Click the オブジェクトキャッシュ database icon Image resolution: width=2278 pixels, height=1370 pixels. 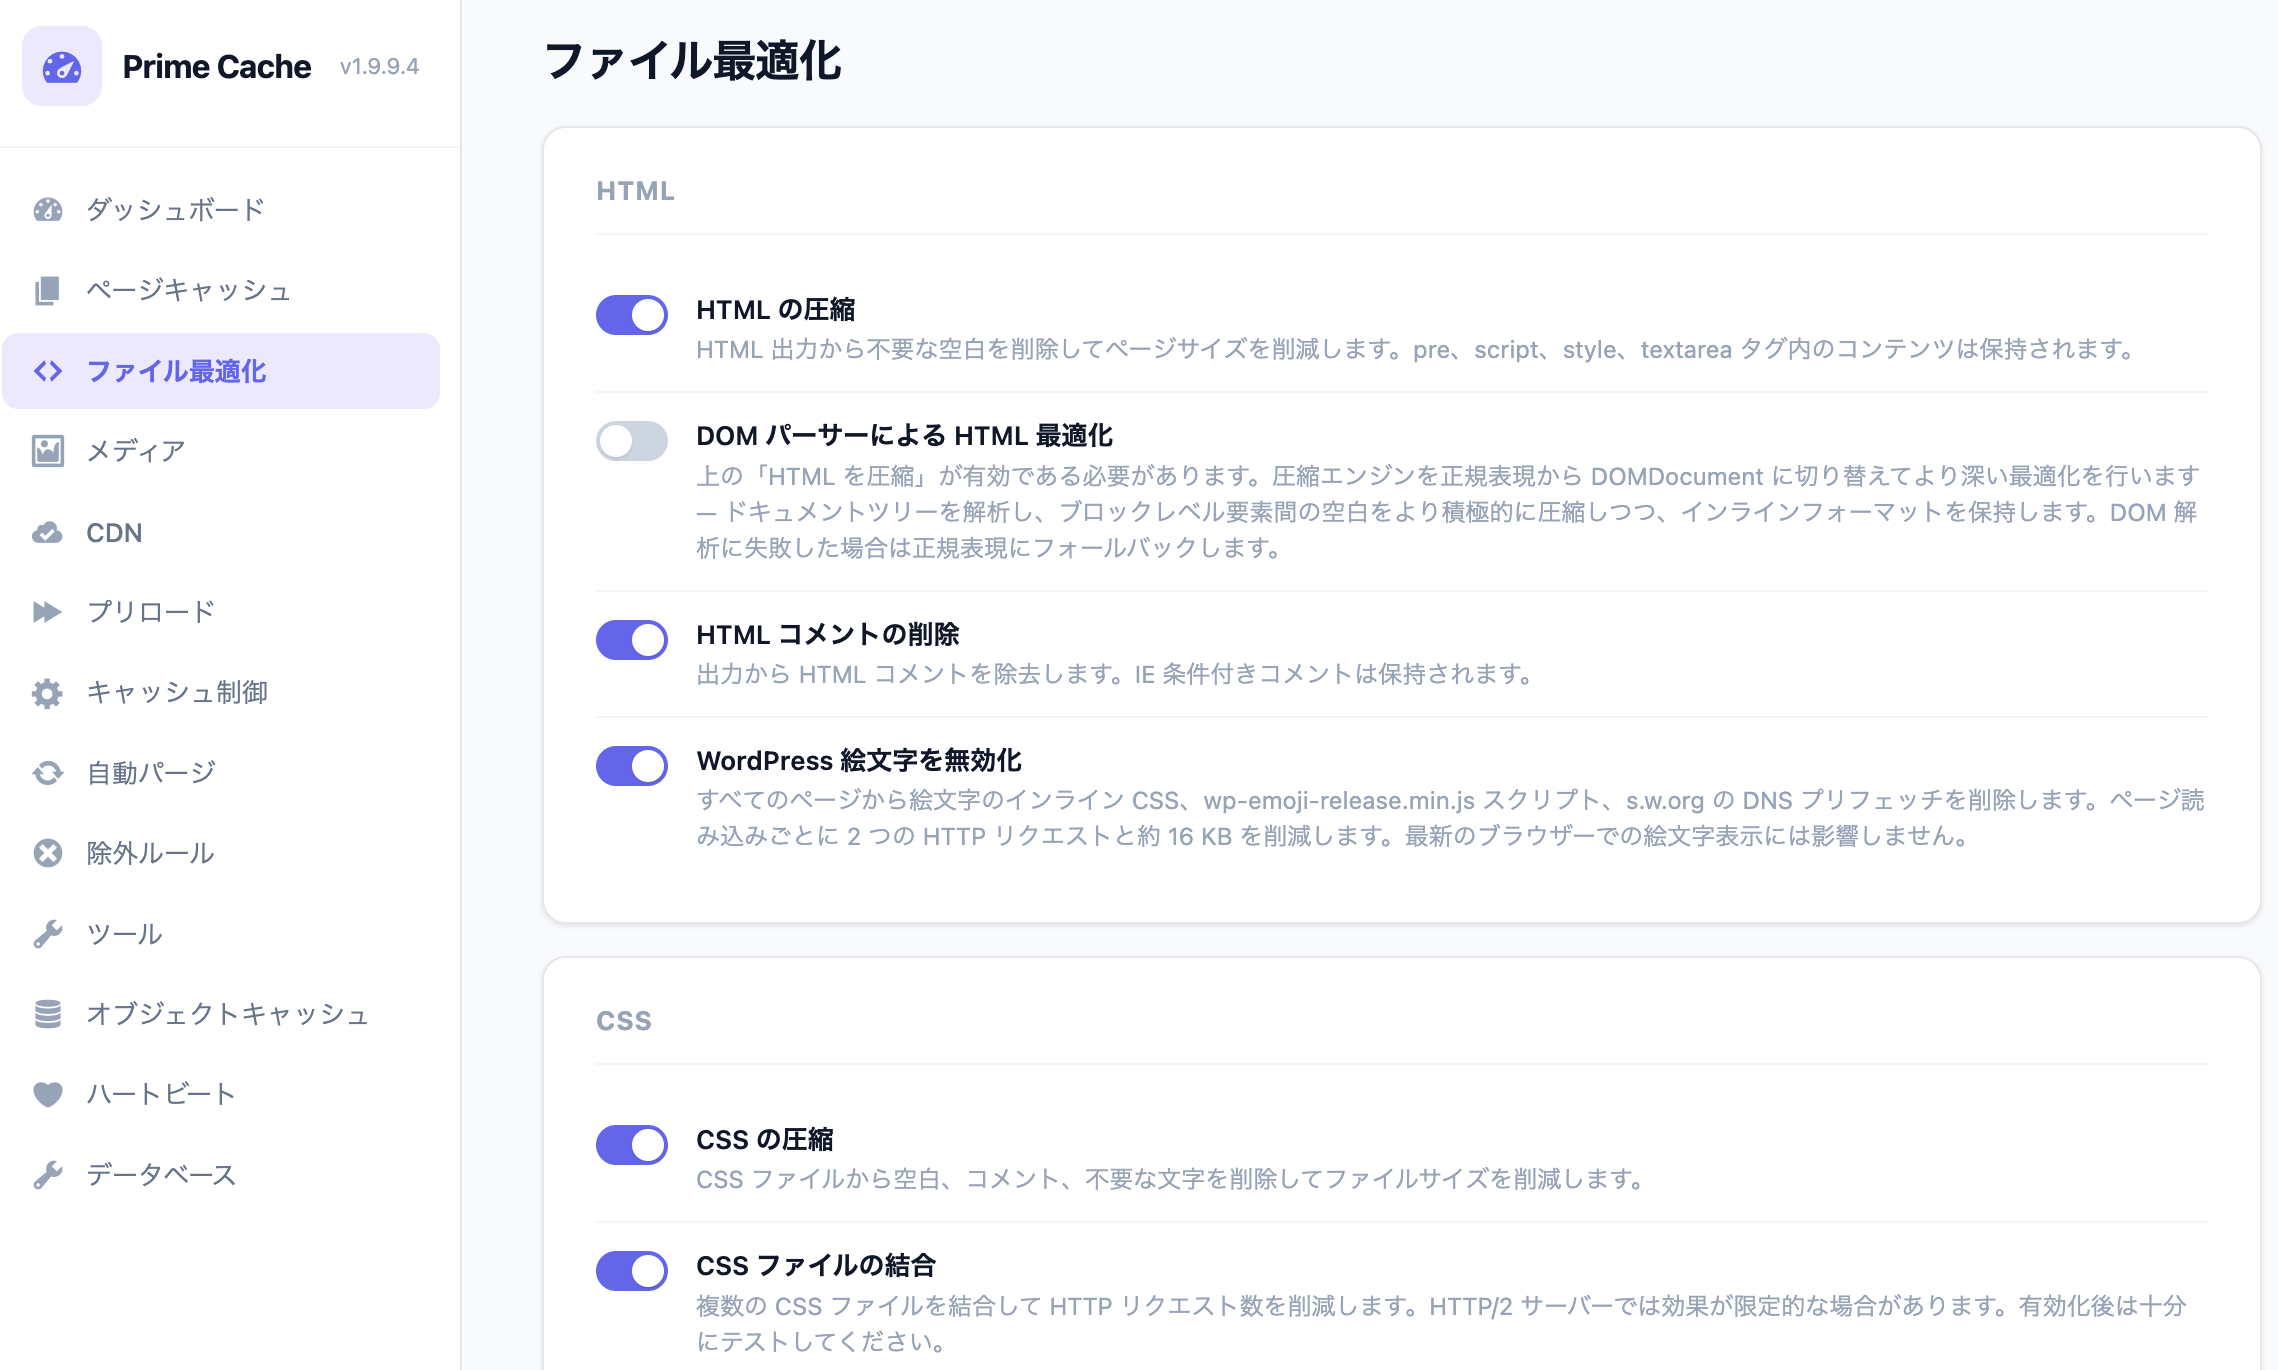pos(47,1014)
